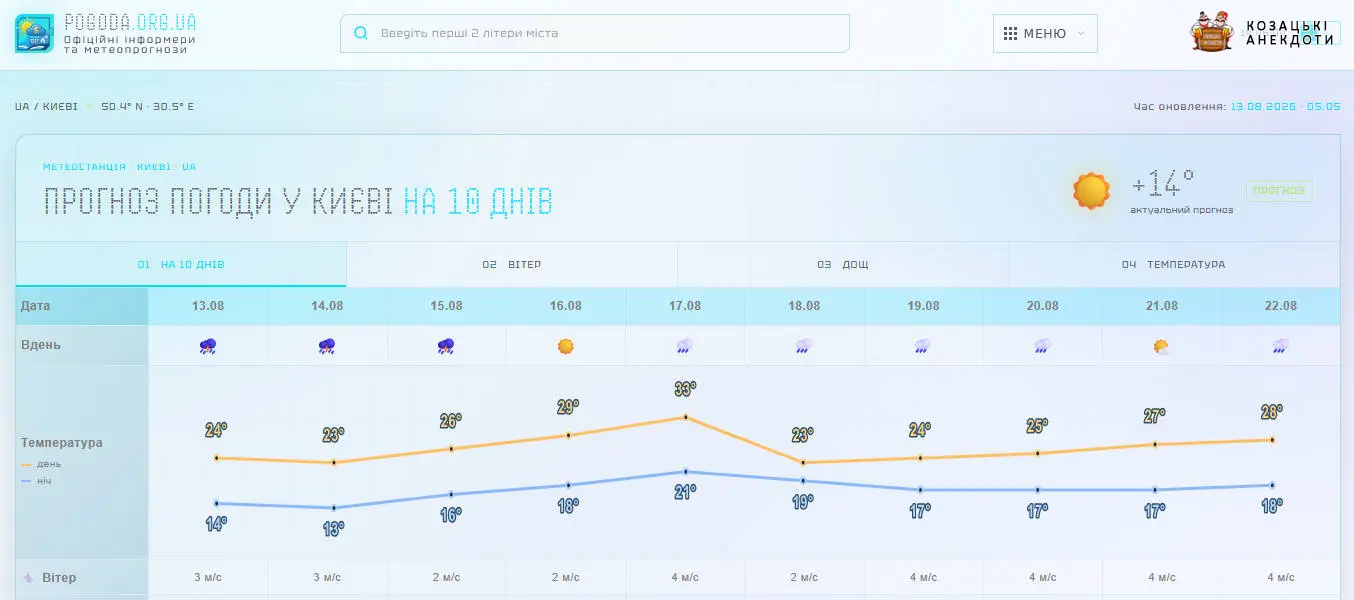Click the city search input field
This screenshot has width=1354, height=600.
coord(595,33)
